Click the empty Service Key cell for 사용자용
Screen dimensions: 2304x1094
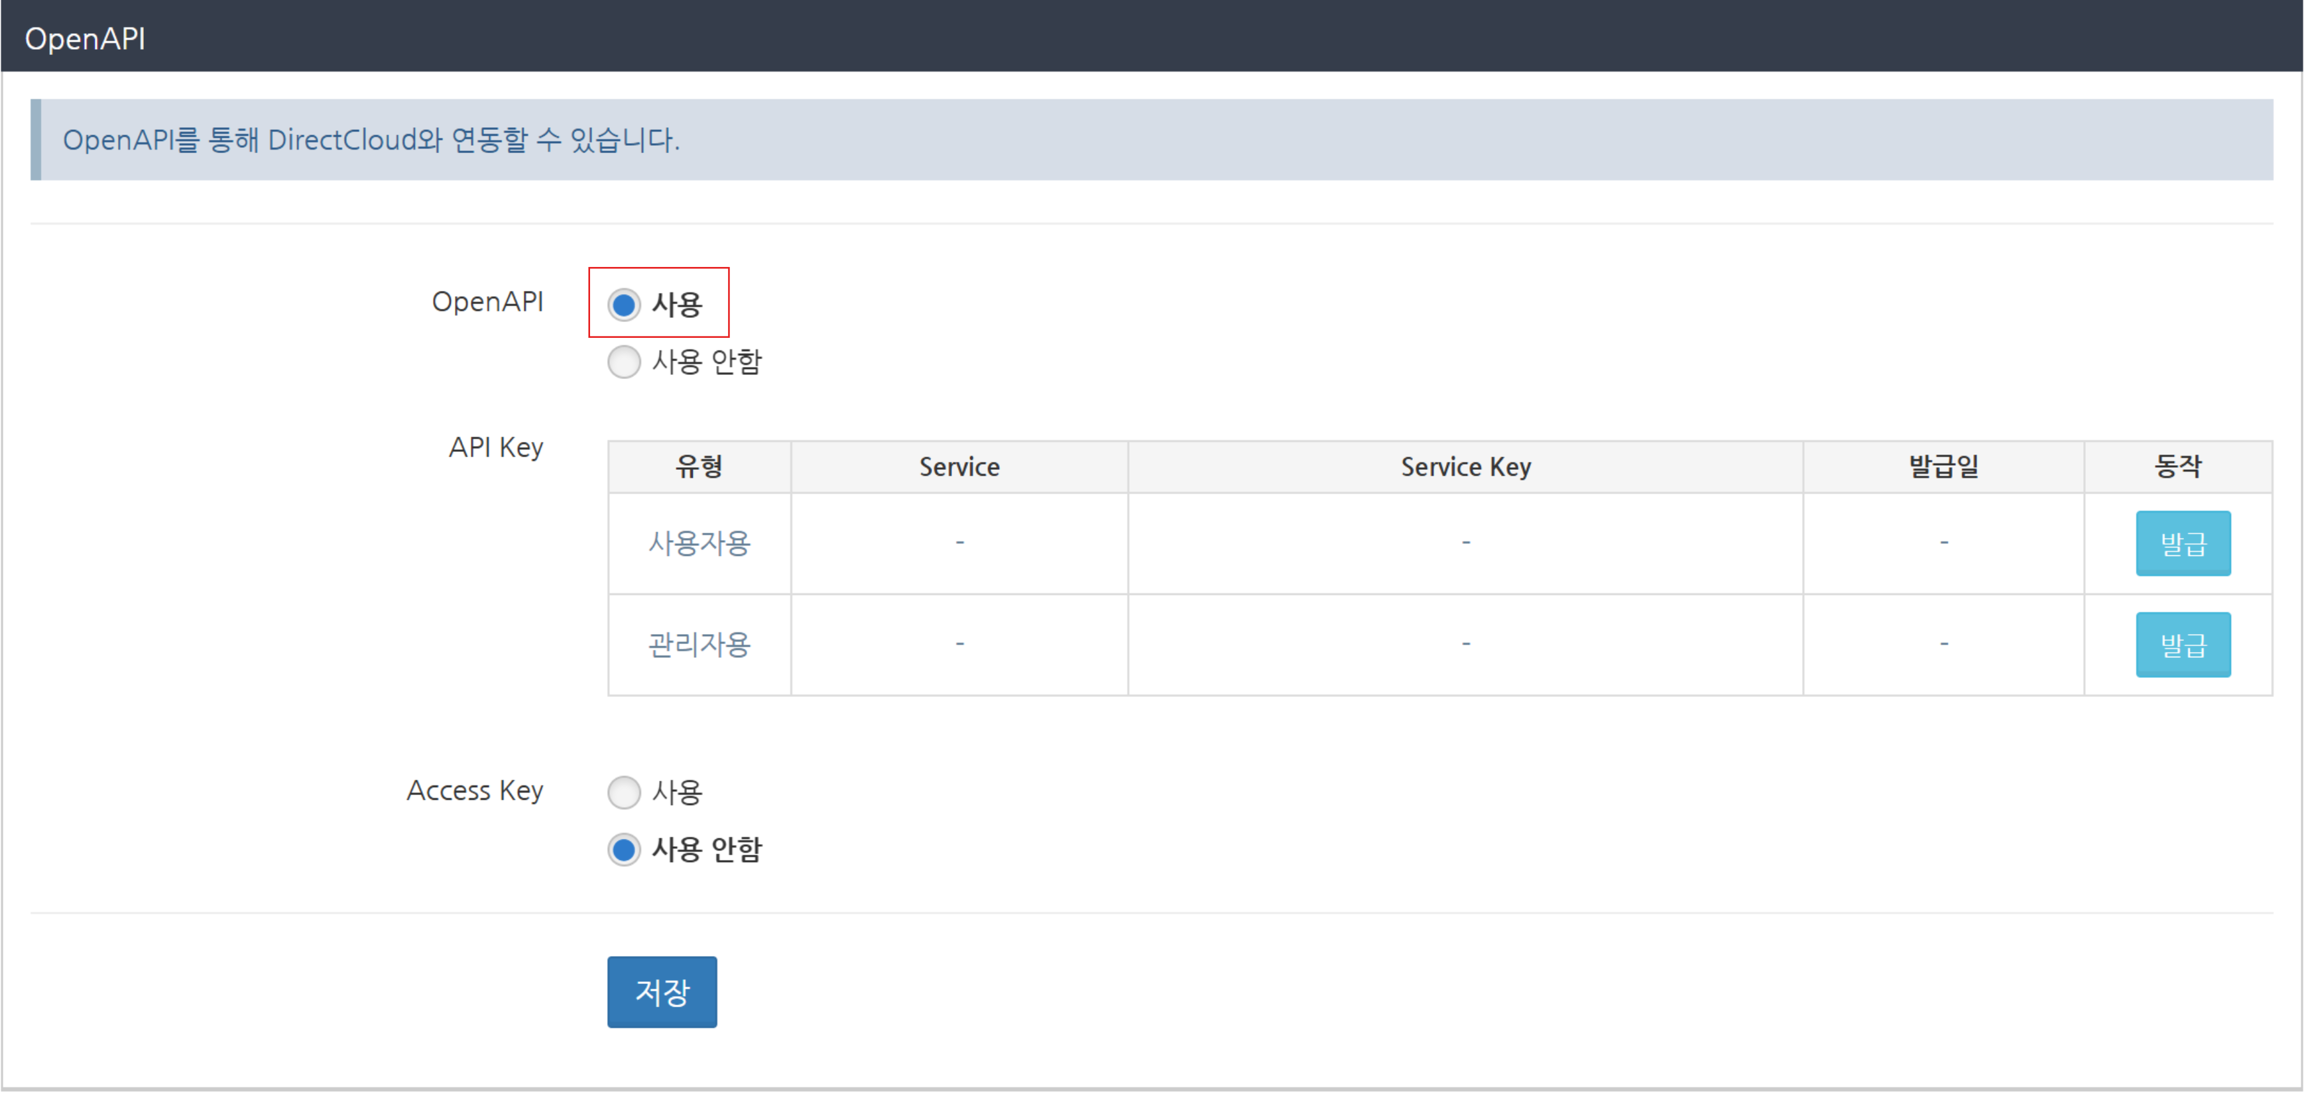1465,543
